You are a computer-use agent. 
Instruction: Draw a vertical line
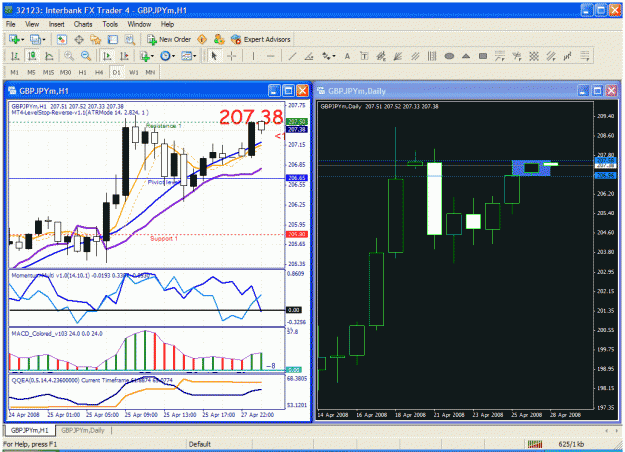[253, 56]
